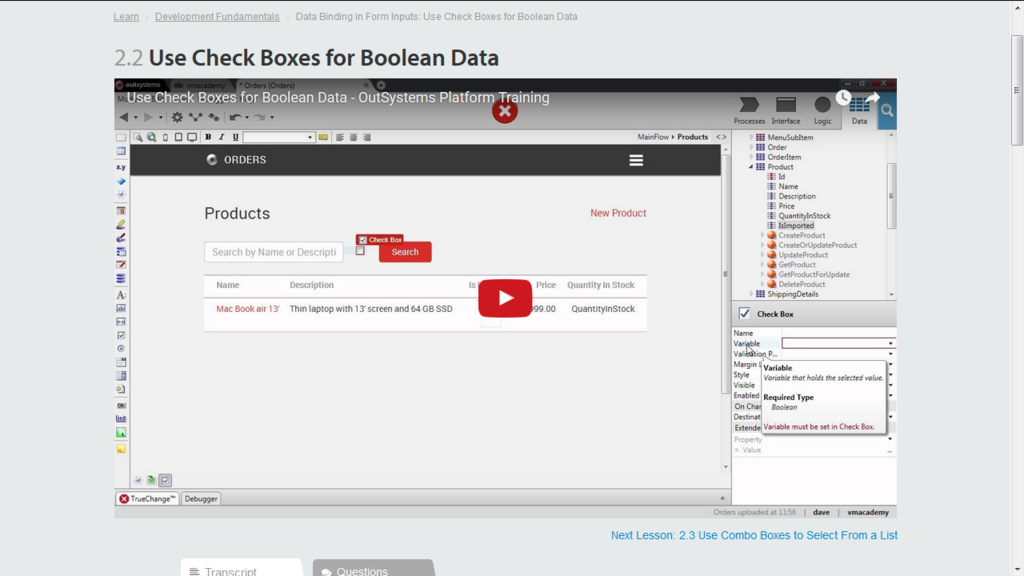
Task: Select the Label A: widget tool
Action: [x=121, y=295]
